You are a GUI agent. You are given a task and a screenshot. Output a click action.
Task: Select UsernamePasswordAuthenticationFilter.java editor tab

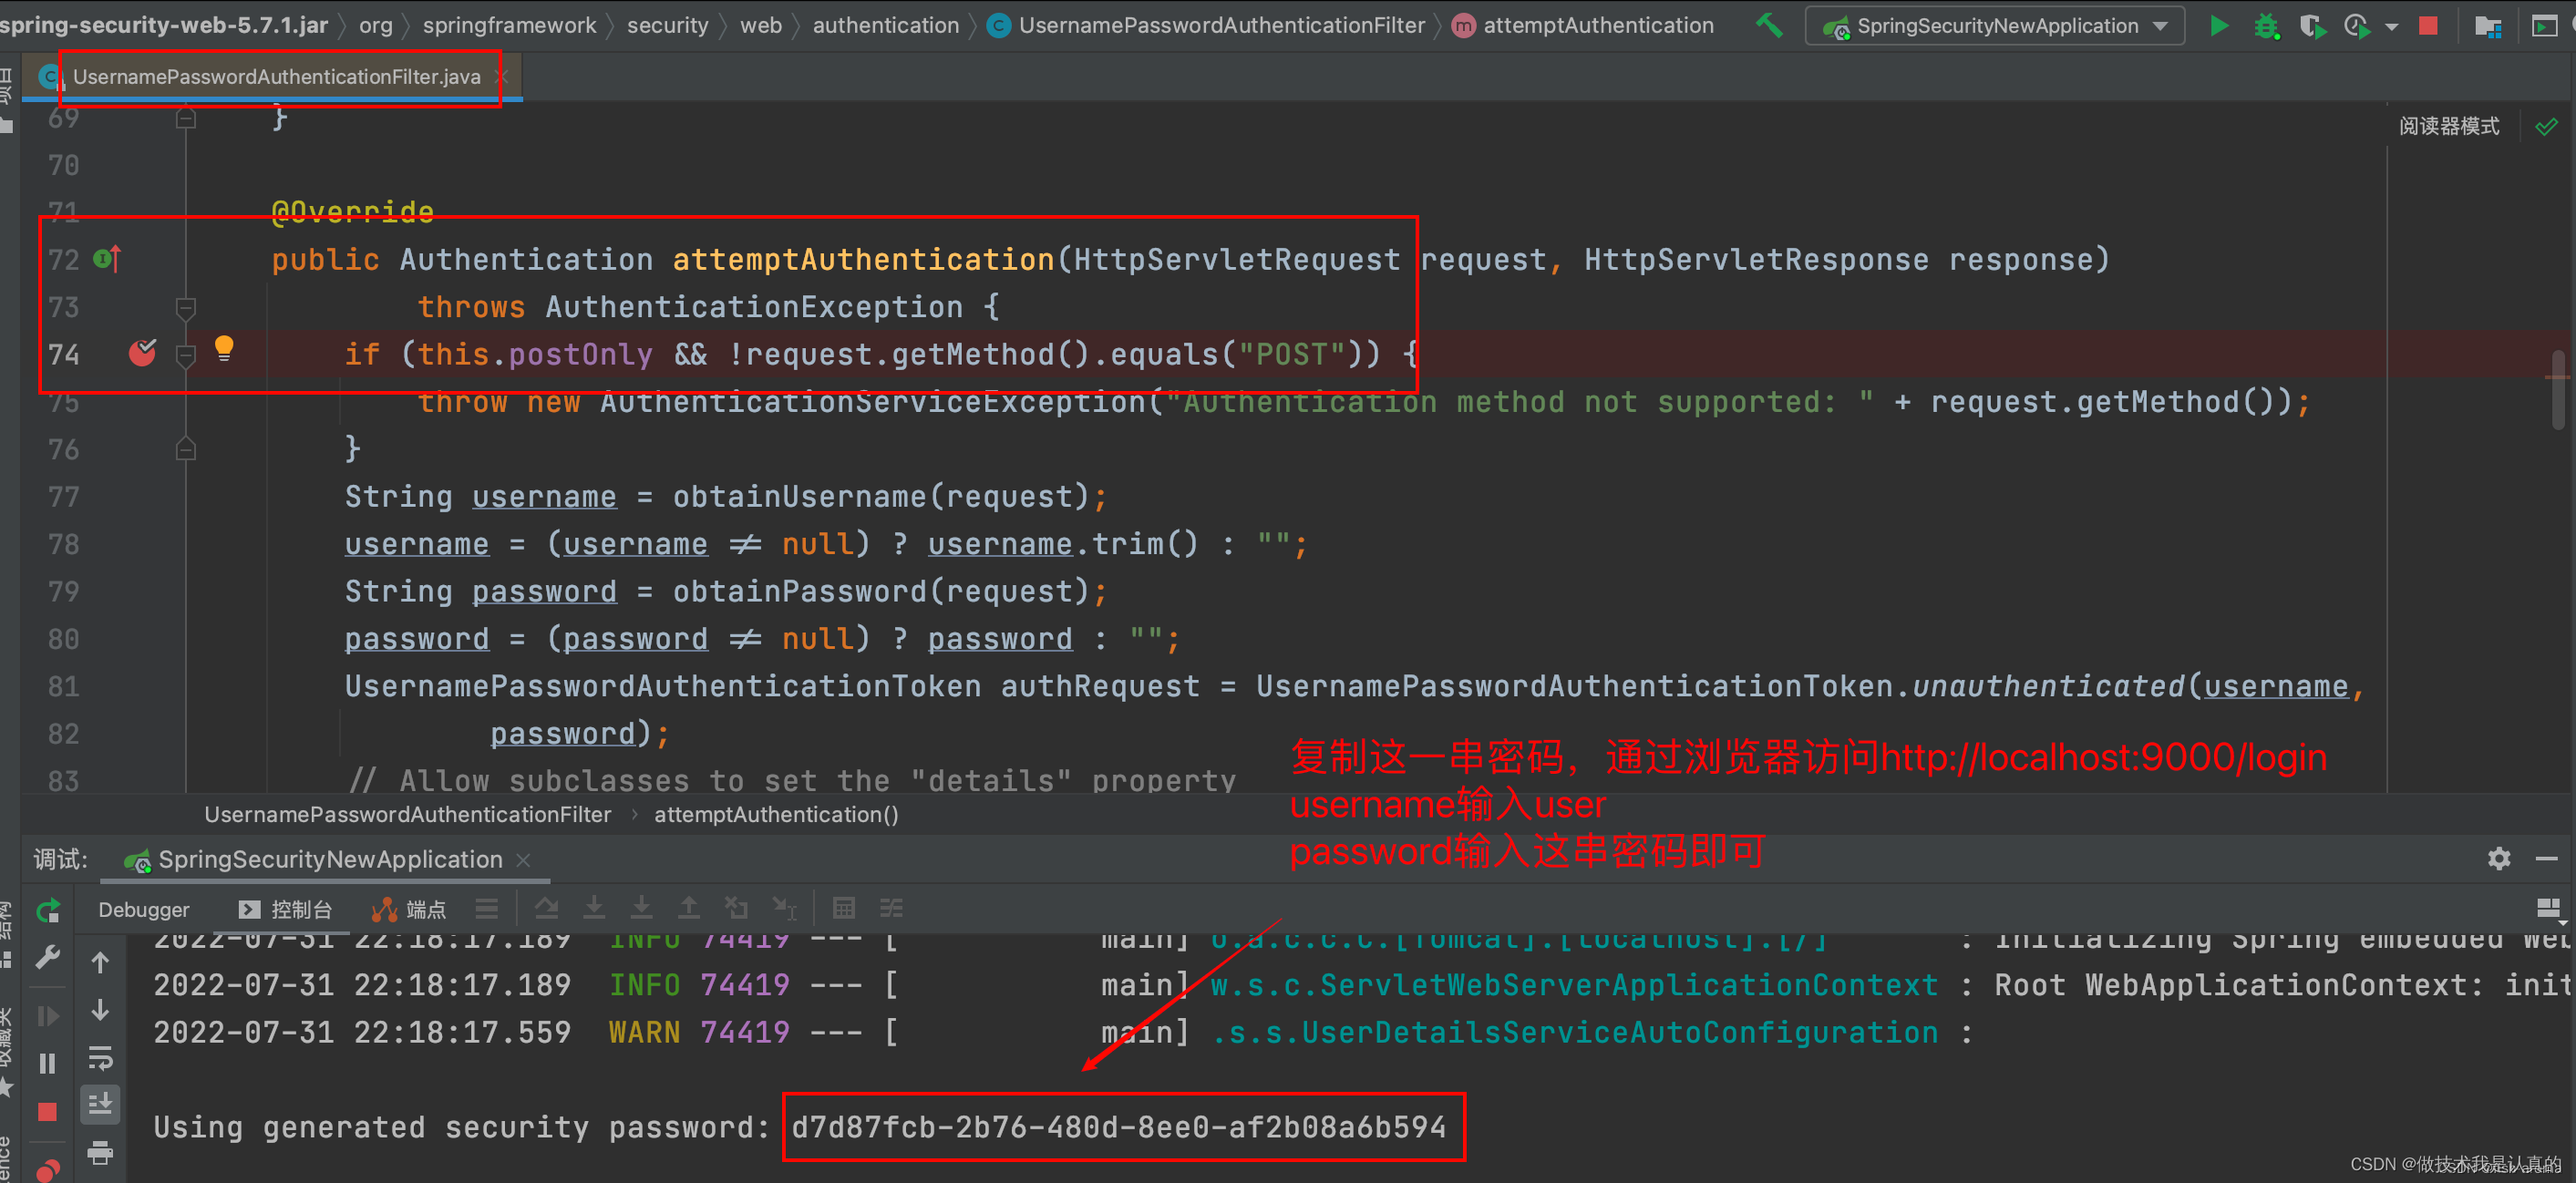pos(276,77)
